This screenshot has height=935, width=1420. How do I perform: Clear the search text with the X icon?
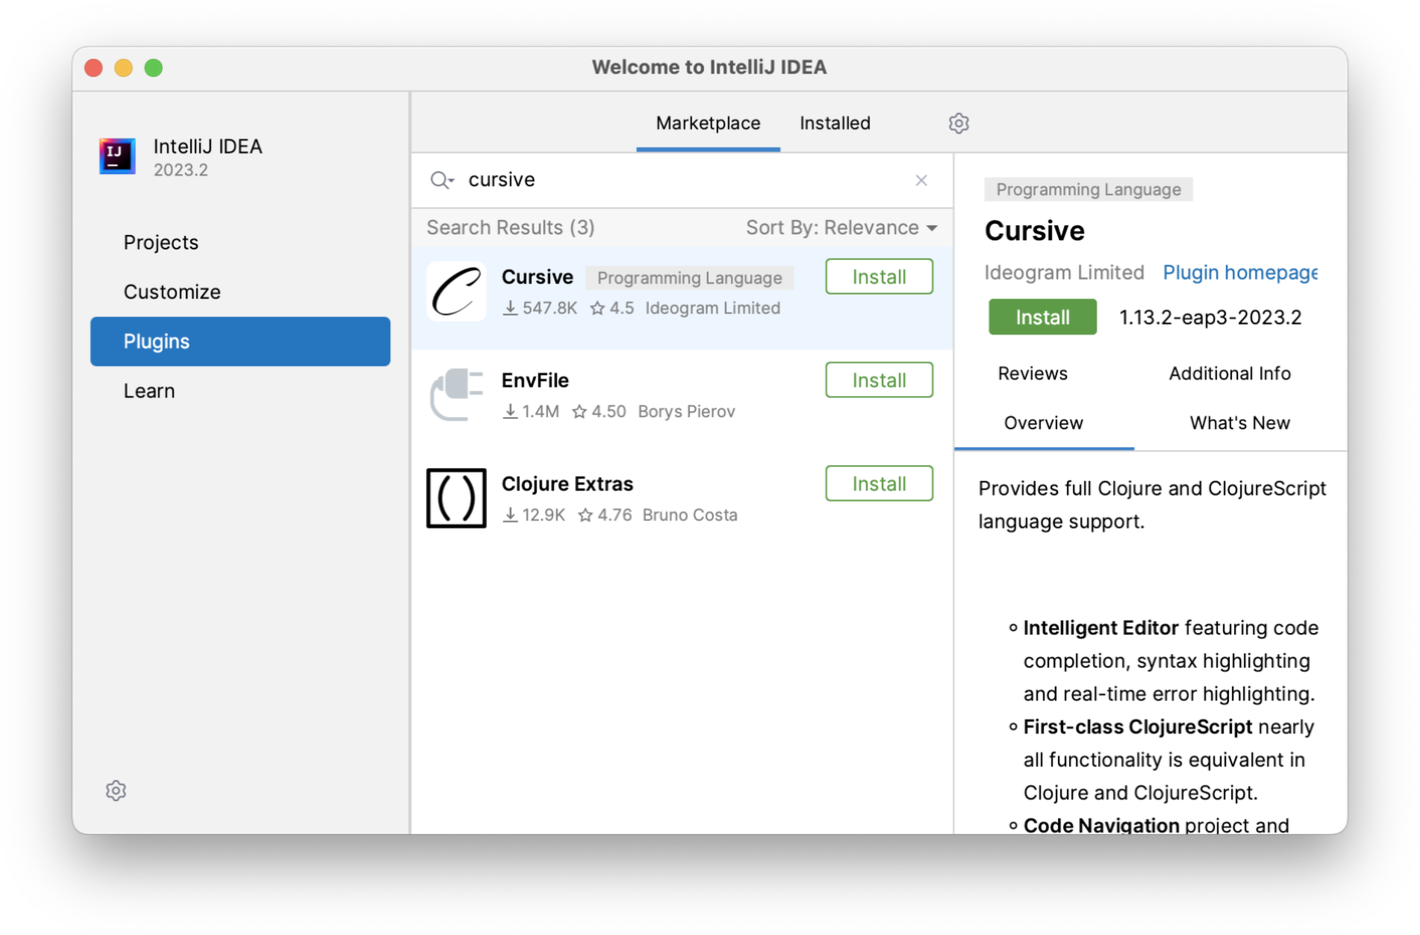tap(921, 180)
